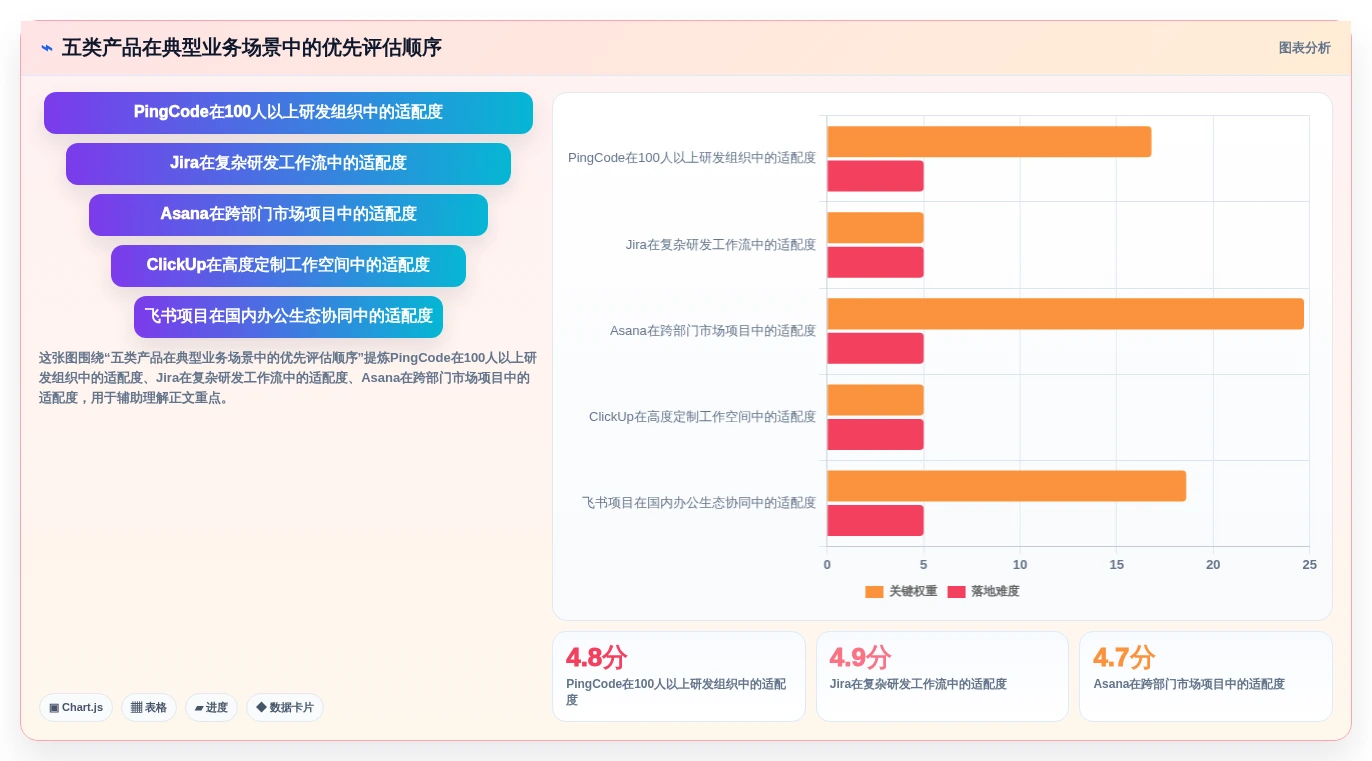1372x761 pixels.
Task: Click the 进度 tag chip
Action: (x=211, y=708)
